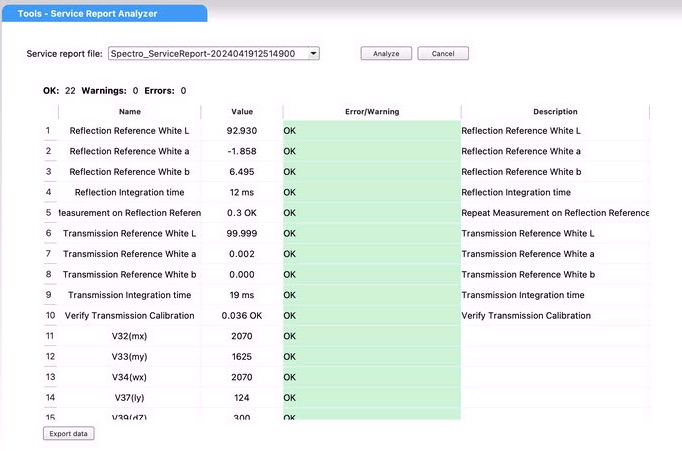The height and width of the screenshot is (451, 682).
Task: Select the V32(mx) row name
Action: (129, 336)
